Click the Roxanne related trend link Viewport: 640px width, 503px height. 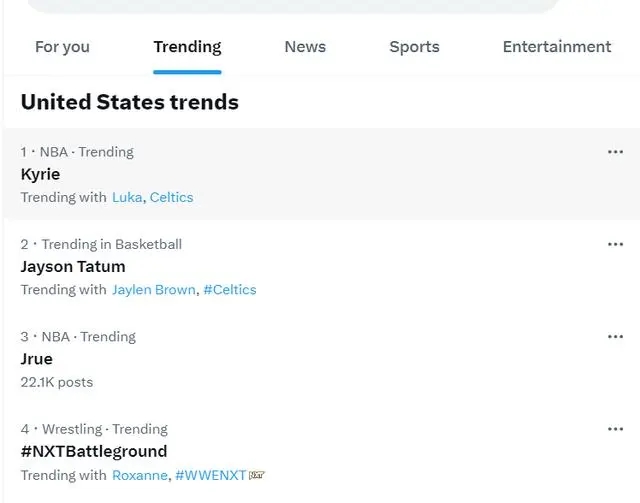pos(140,475)
